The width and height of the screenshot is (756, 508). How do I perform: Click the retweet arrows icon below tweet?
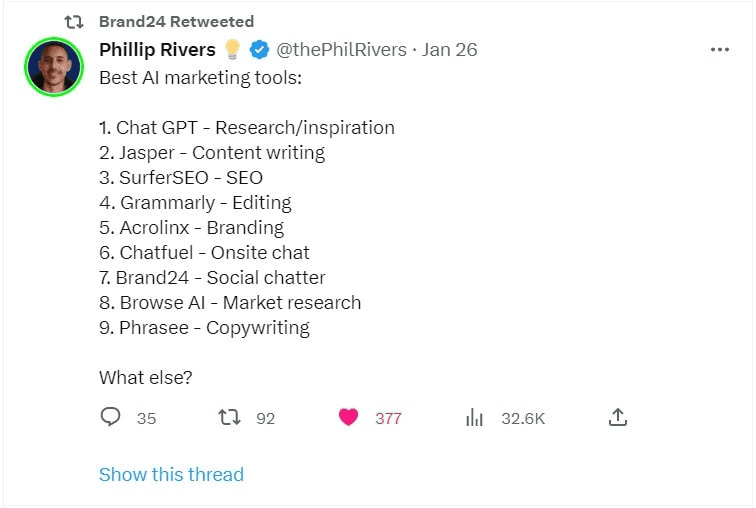coord(229,417)
